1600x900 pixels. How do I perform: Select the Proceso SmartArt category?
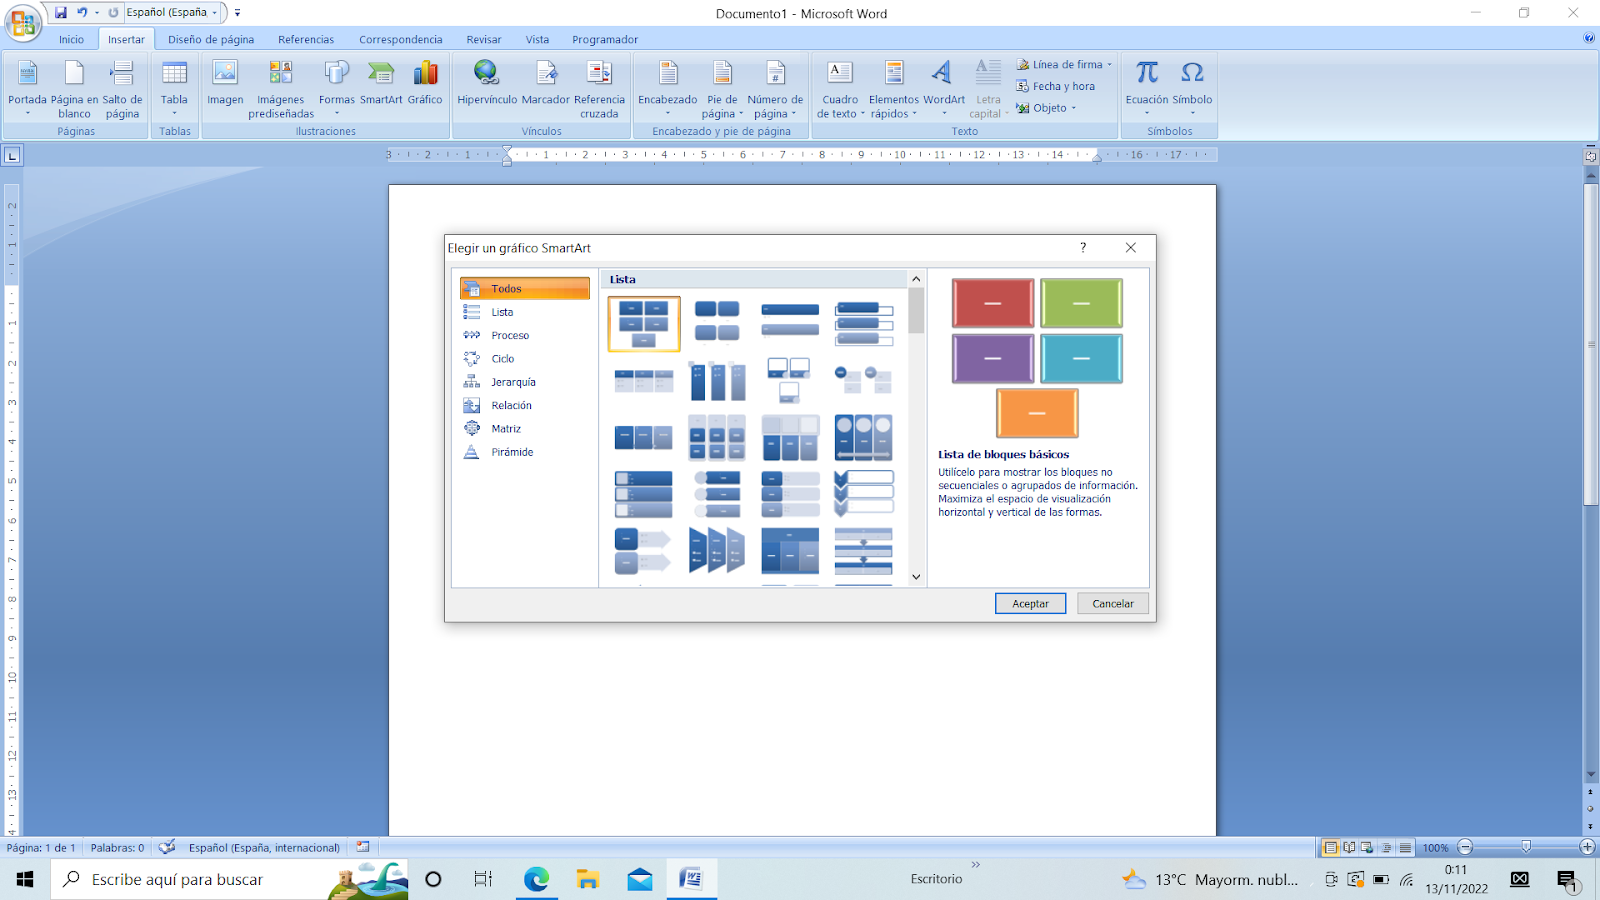pyautogui.click(x=525, y=335)
